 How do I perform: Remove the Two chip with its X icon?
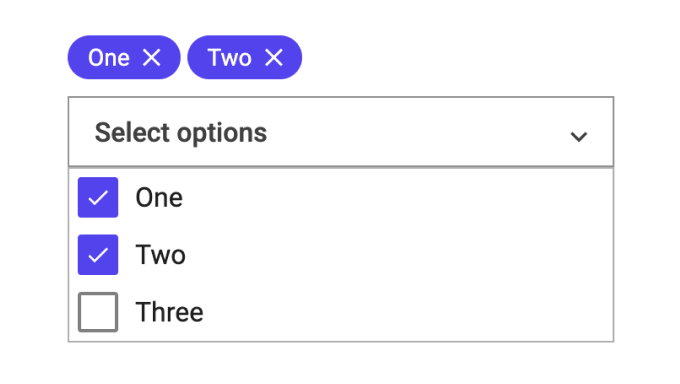click(x=274, y=57)
